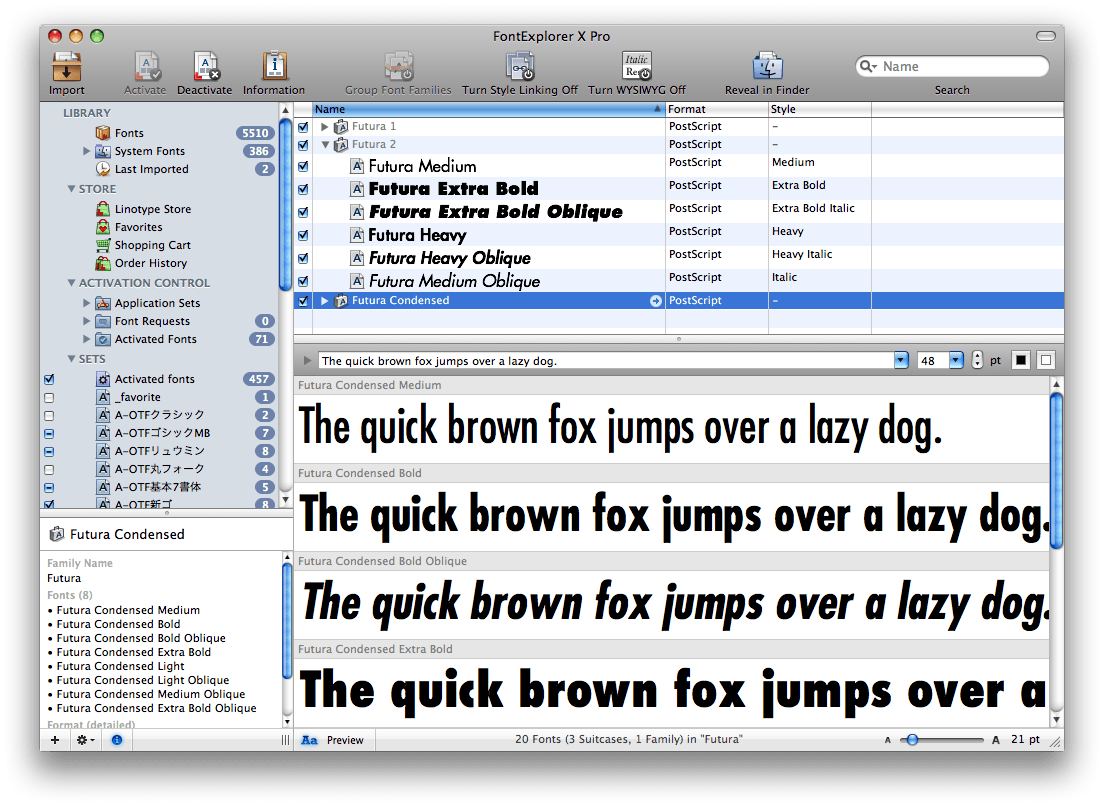1104x806 pixels.
Task: Collapse the Futura 2 suitcase
Action: 325,144
